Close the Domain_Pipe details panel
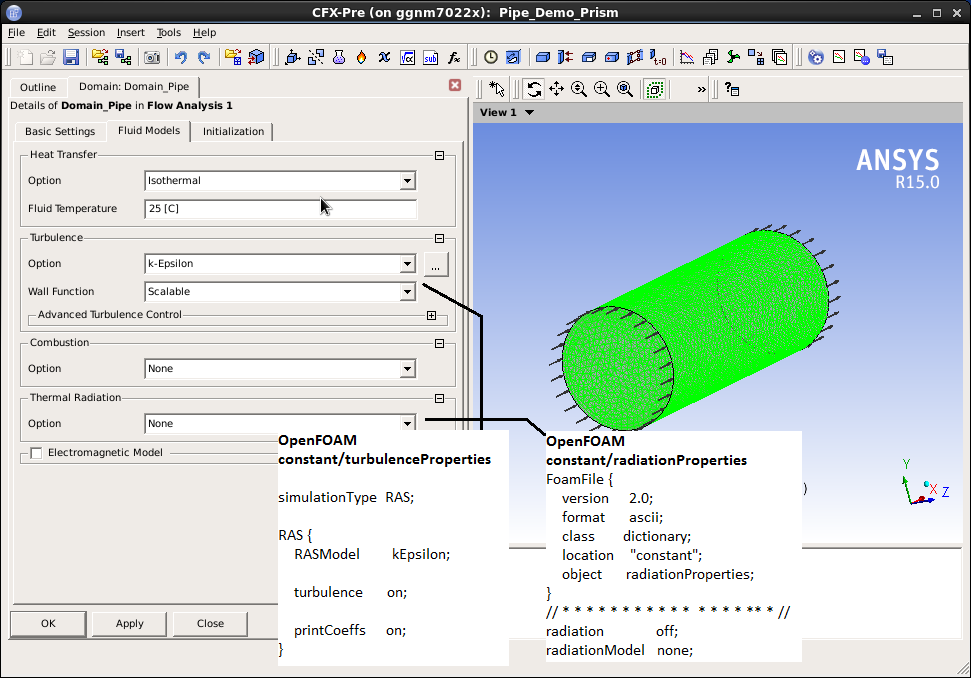The image size is (971, 678). [x=455, y=85]
